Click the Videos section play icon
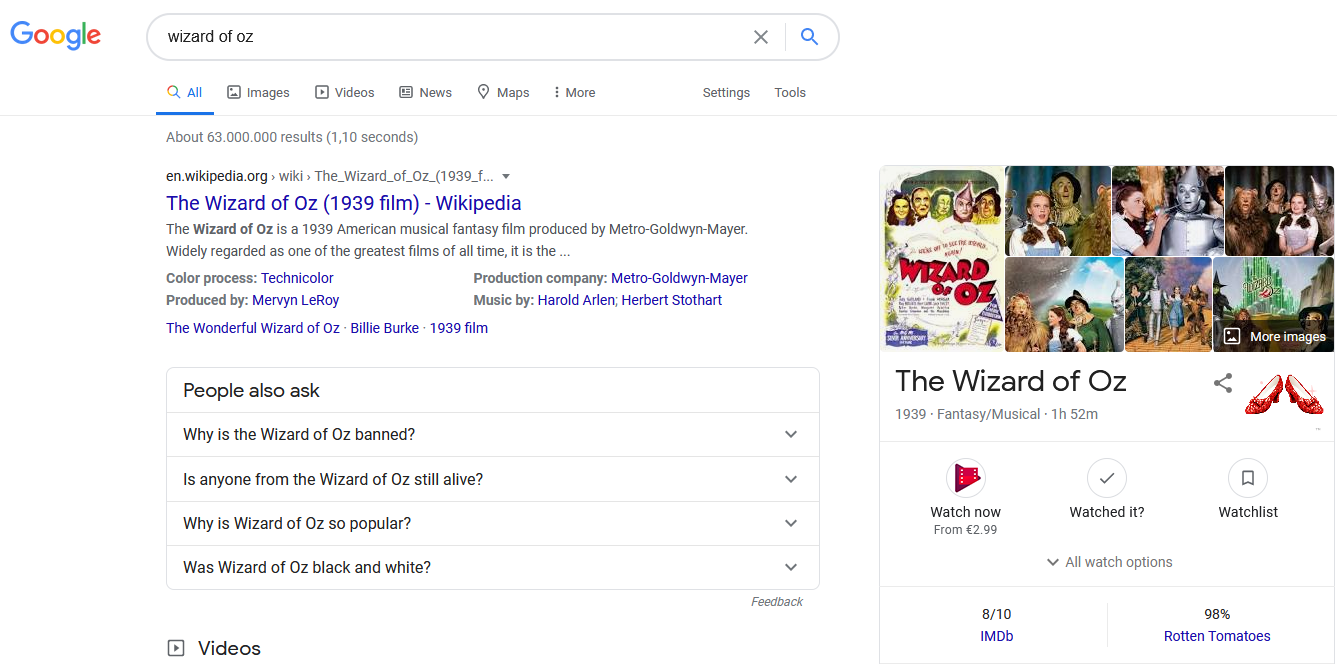Image resolution: width=1337 pixels, height=664 pixels. pos(176,648)
